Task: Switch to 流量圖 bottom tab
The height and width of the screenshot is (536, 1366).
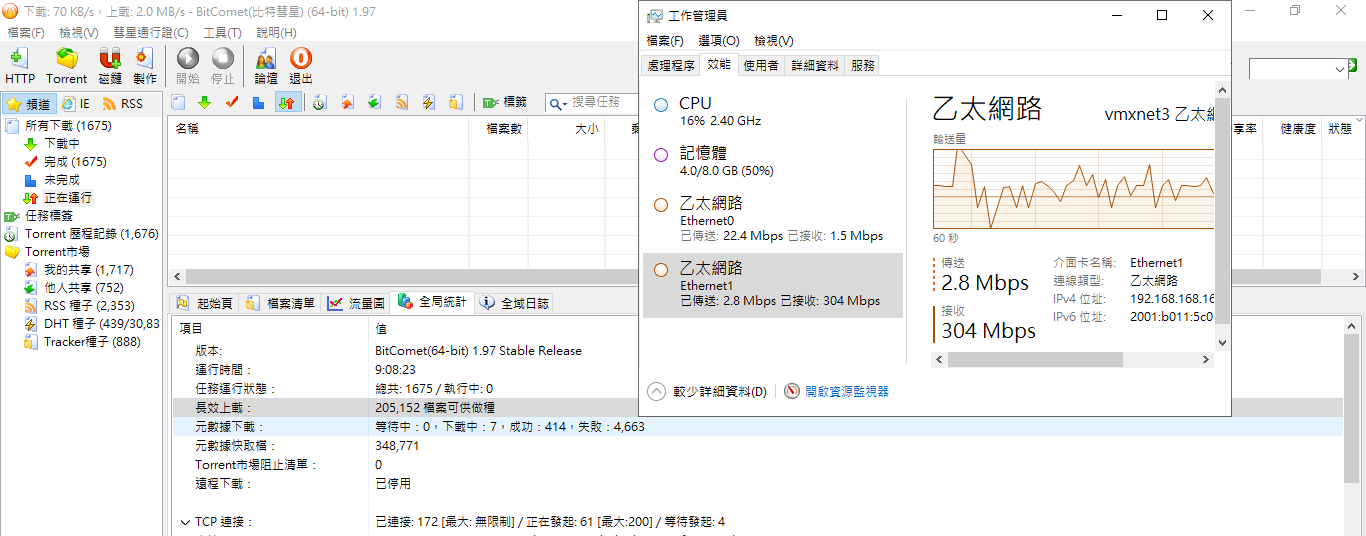Action: (x=356, y=303)
